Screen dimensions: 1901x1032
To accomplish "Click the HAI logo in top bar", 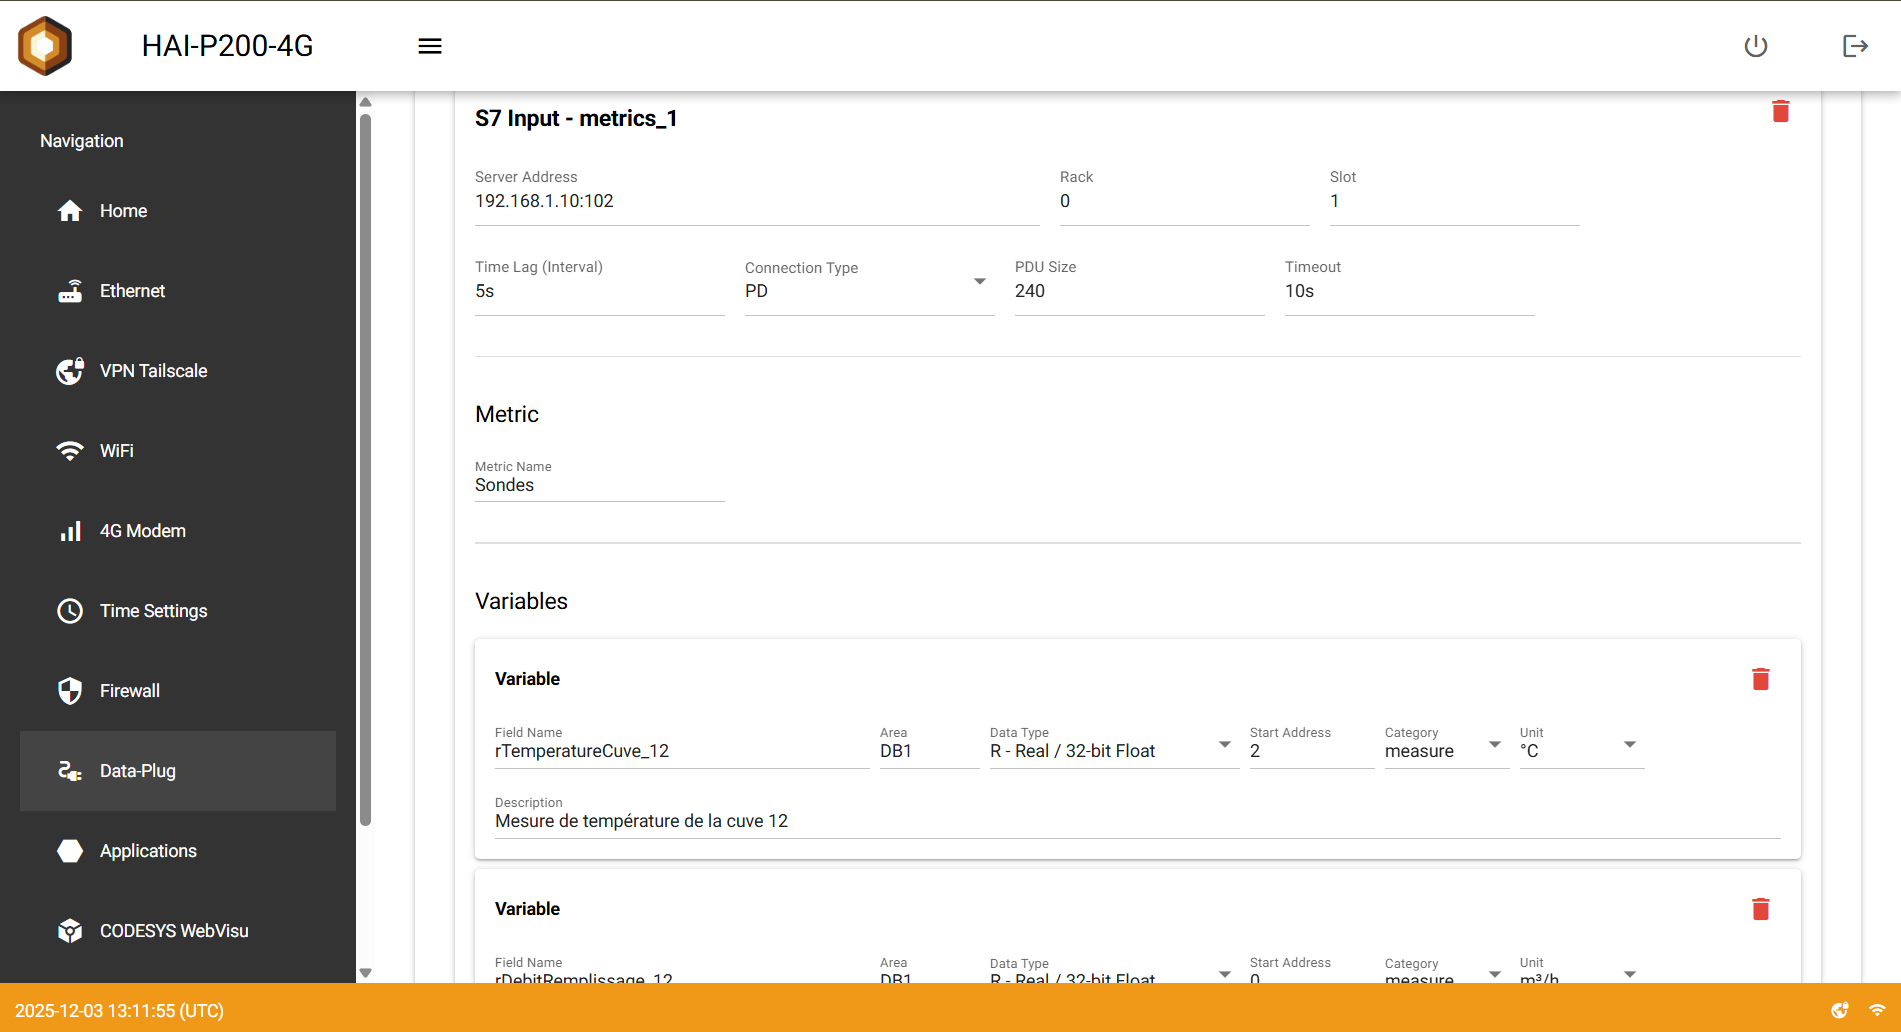I will [x=44, y=45].
